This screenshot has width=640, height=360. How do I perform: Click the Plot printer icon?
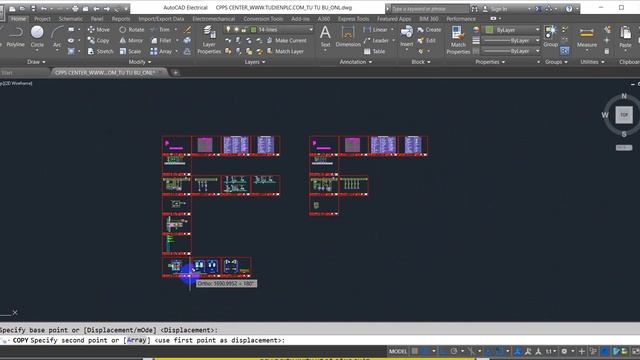tap(75, 9)
